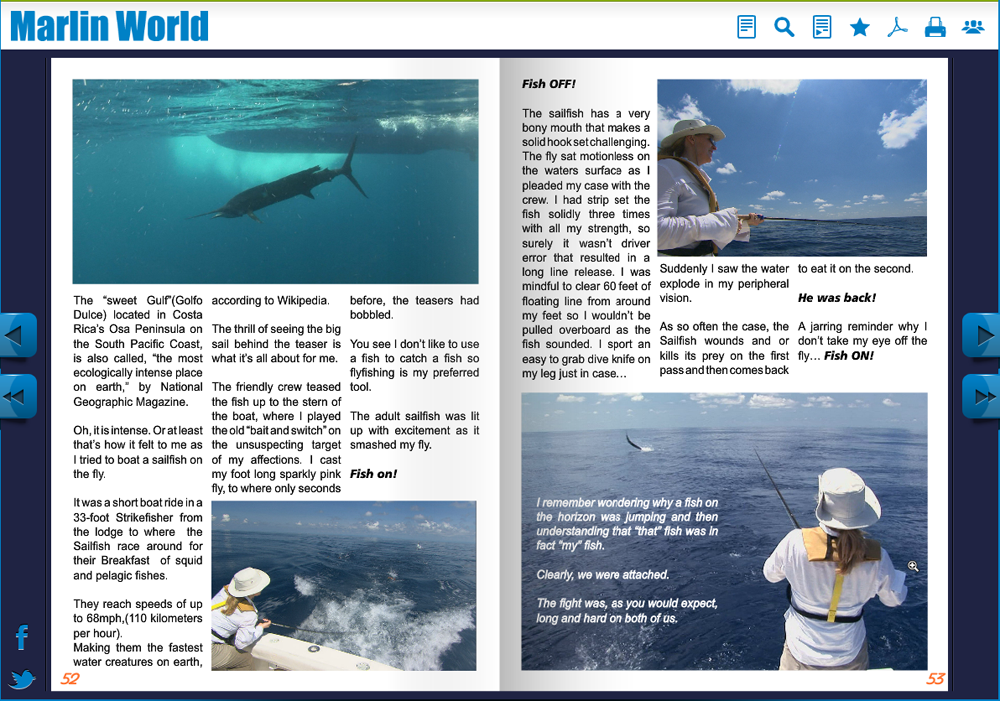1000x701 pixels.
Task: Download the magazine via PDF icon
Action: coord(897,27)
